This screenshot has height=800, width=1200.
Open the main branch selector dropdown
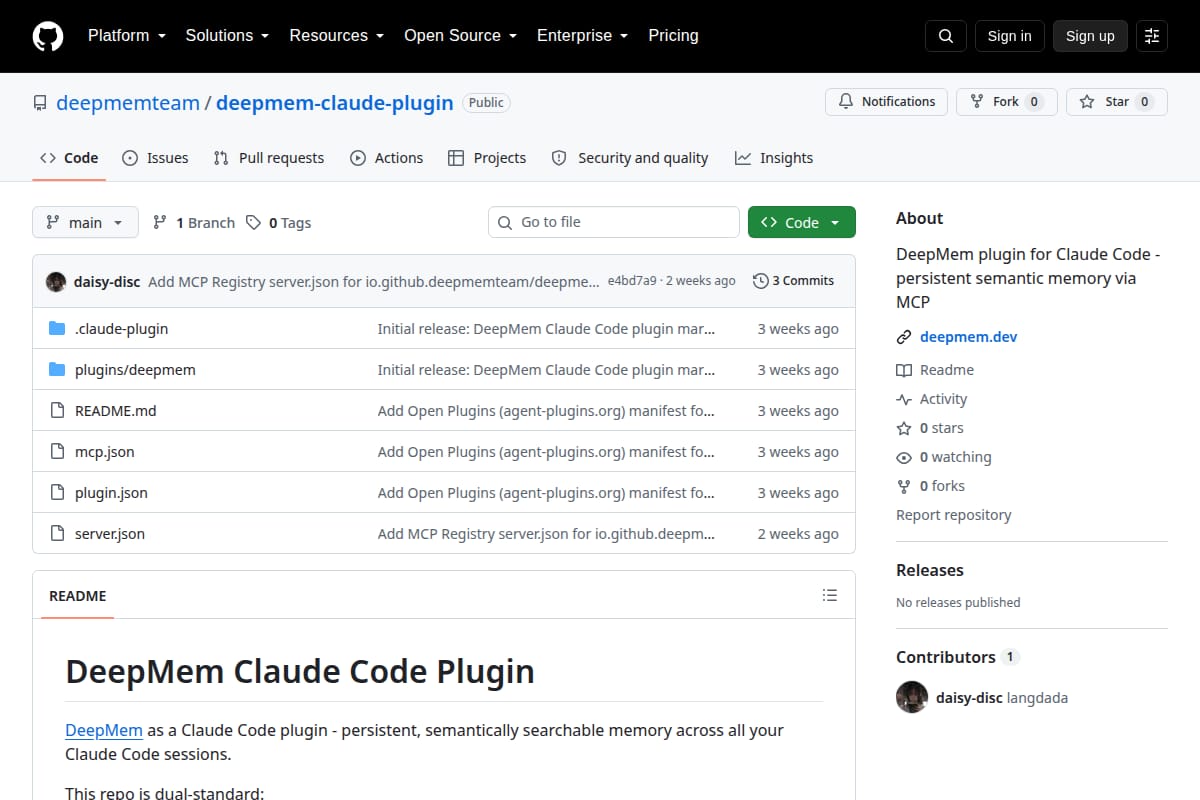[x=85, y=222]
